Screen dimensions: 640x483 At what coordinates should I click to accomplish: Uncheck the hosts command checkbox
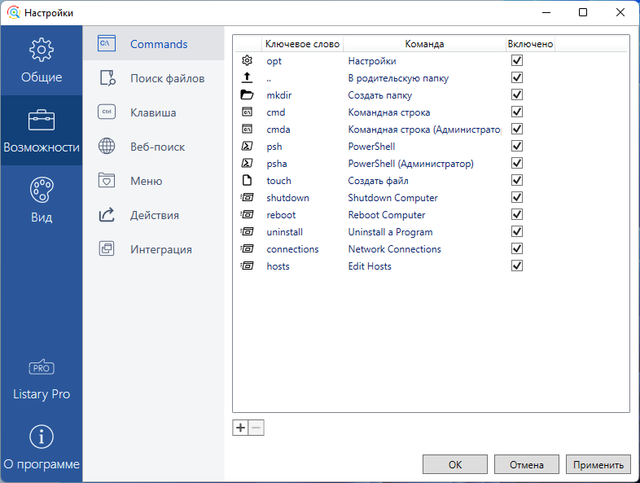click(x=517, y=266)
